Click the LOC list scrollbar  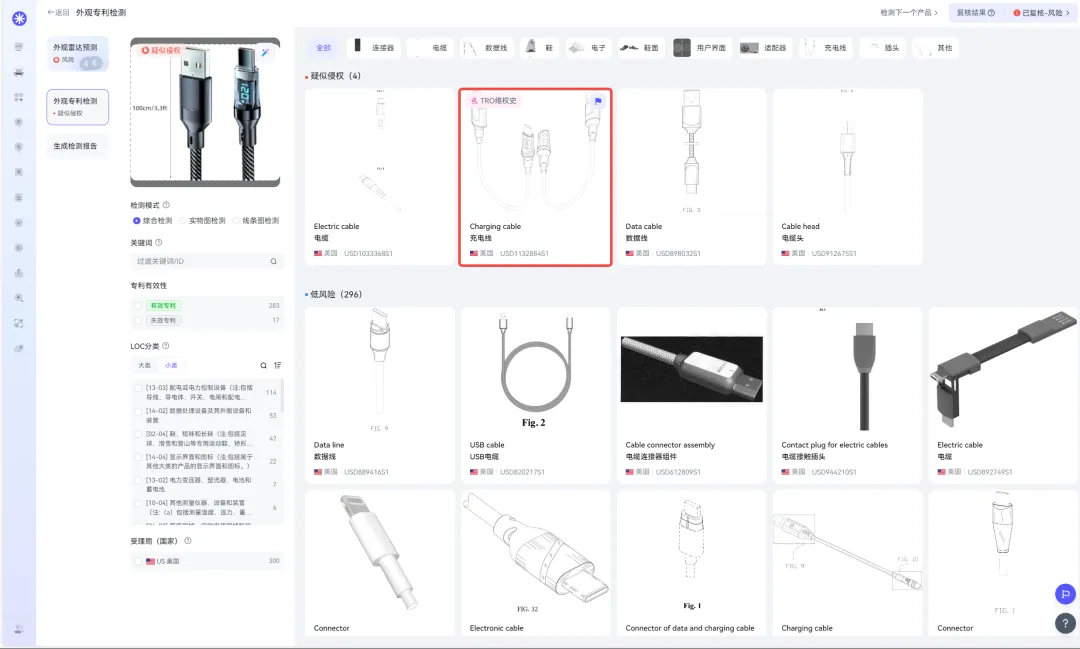pyautogui.click(x=282, y=394)
